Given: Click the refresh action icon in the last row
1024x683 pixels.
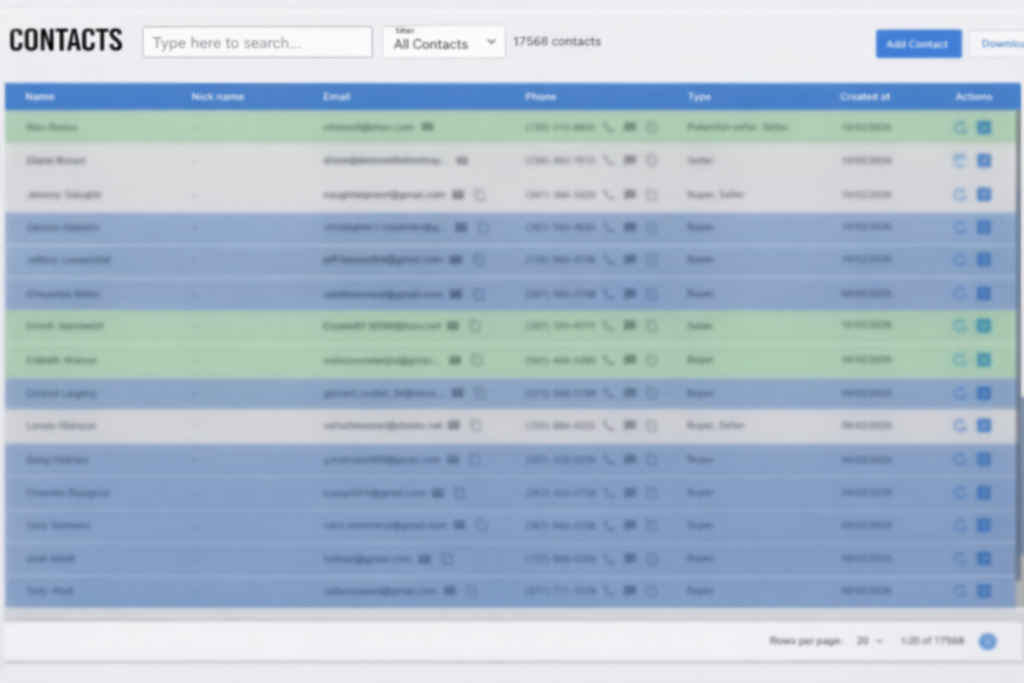Looking at the screenshot, I should click(x=960, y=591).
